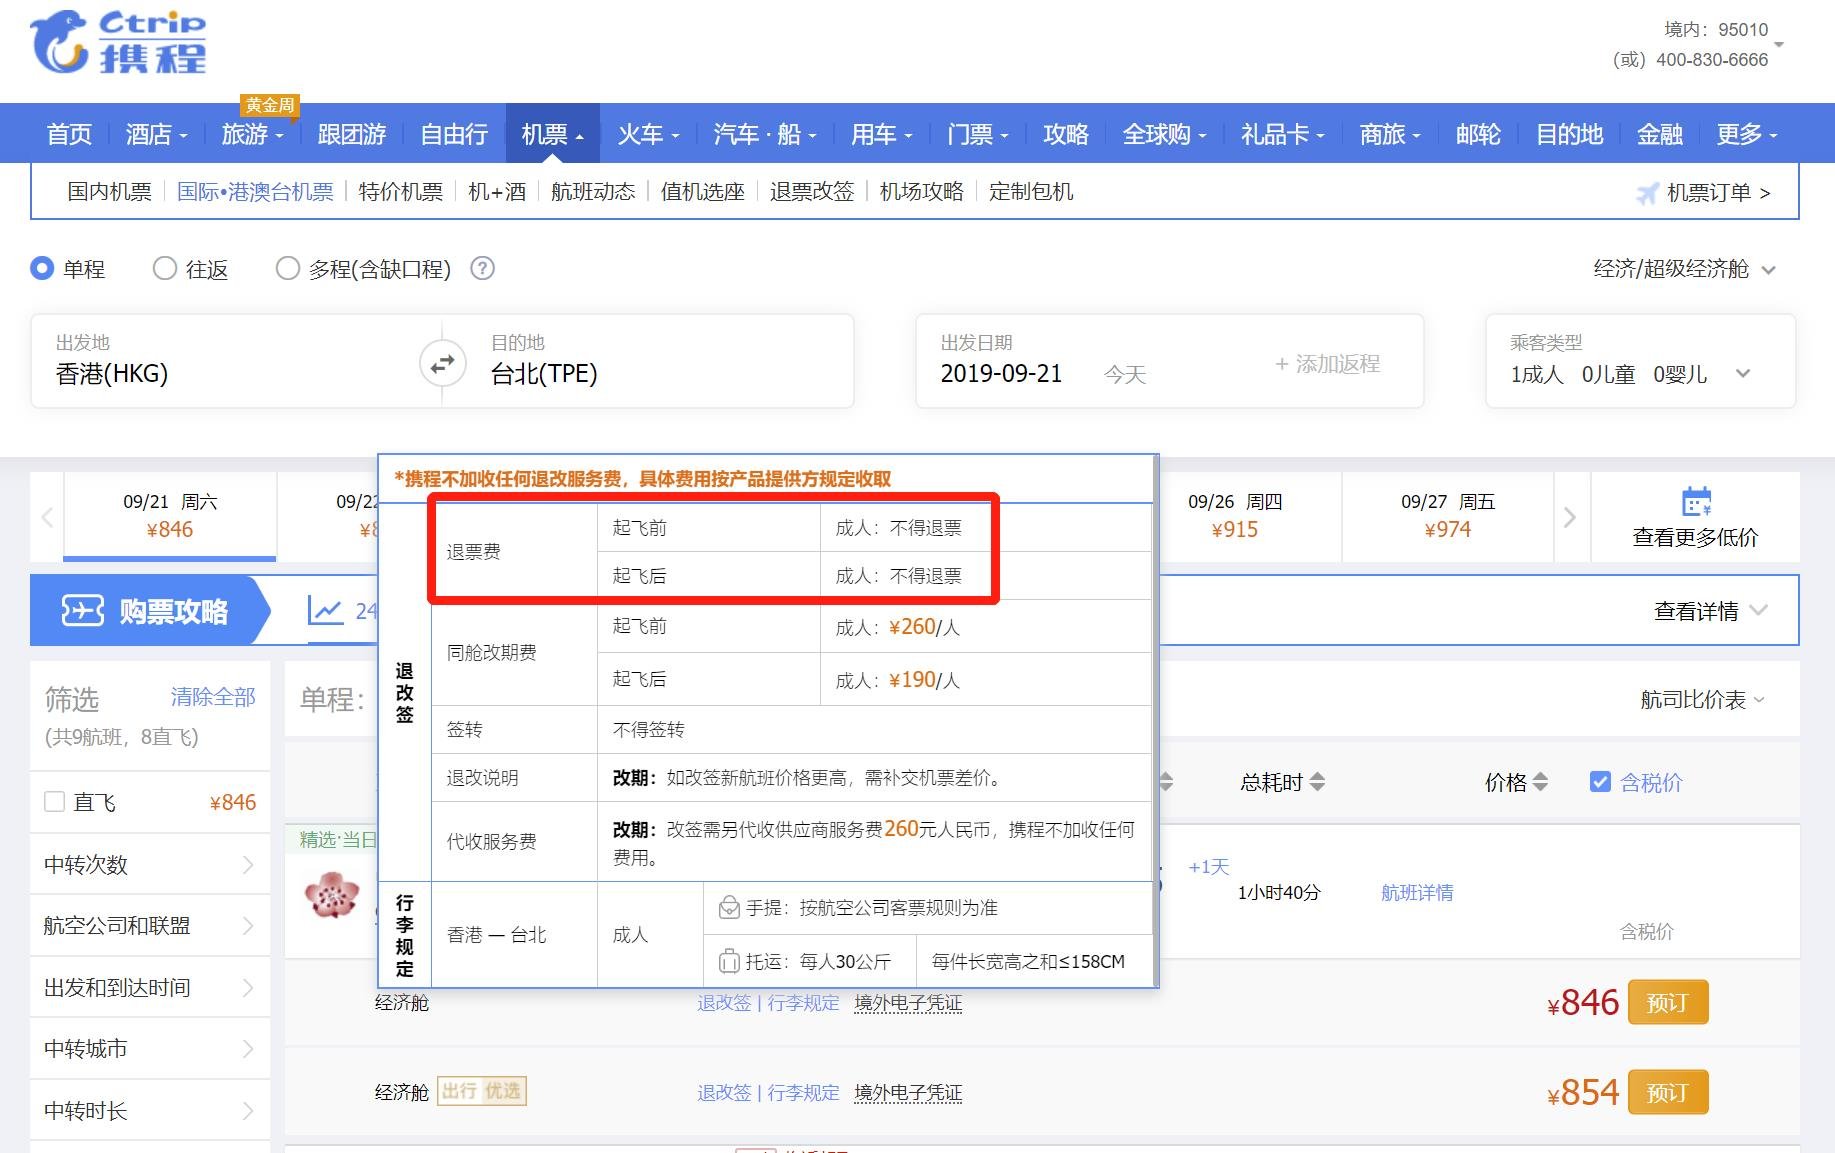
Task: Click 查看更多低价 calendar button
Action: pos(1695,517)
